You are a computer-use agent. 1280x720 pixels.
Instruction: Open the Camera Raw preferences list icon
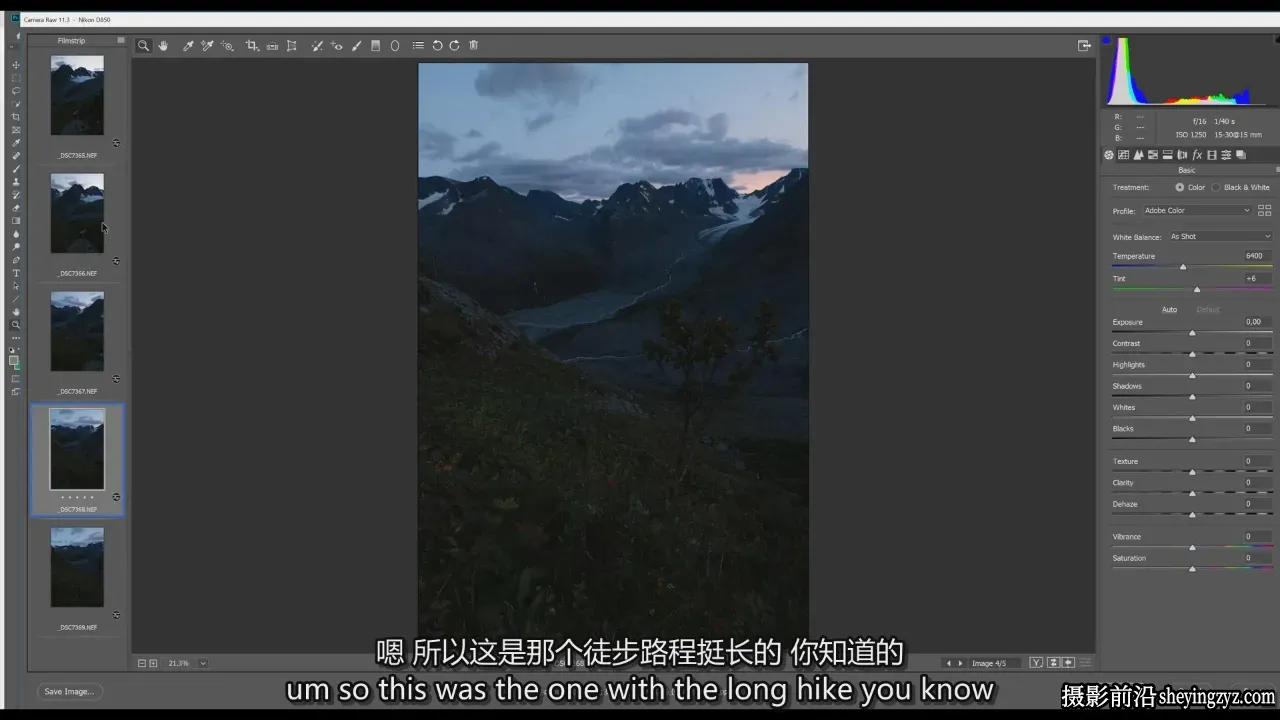coord(418,45)
